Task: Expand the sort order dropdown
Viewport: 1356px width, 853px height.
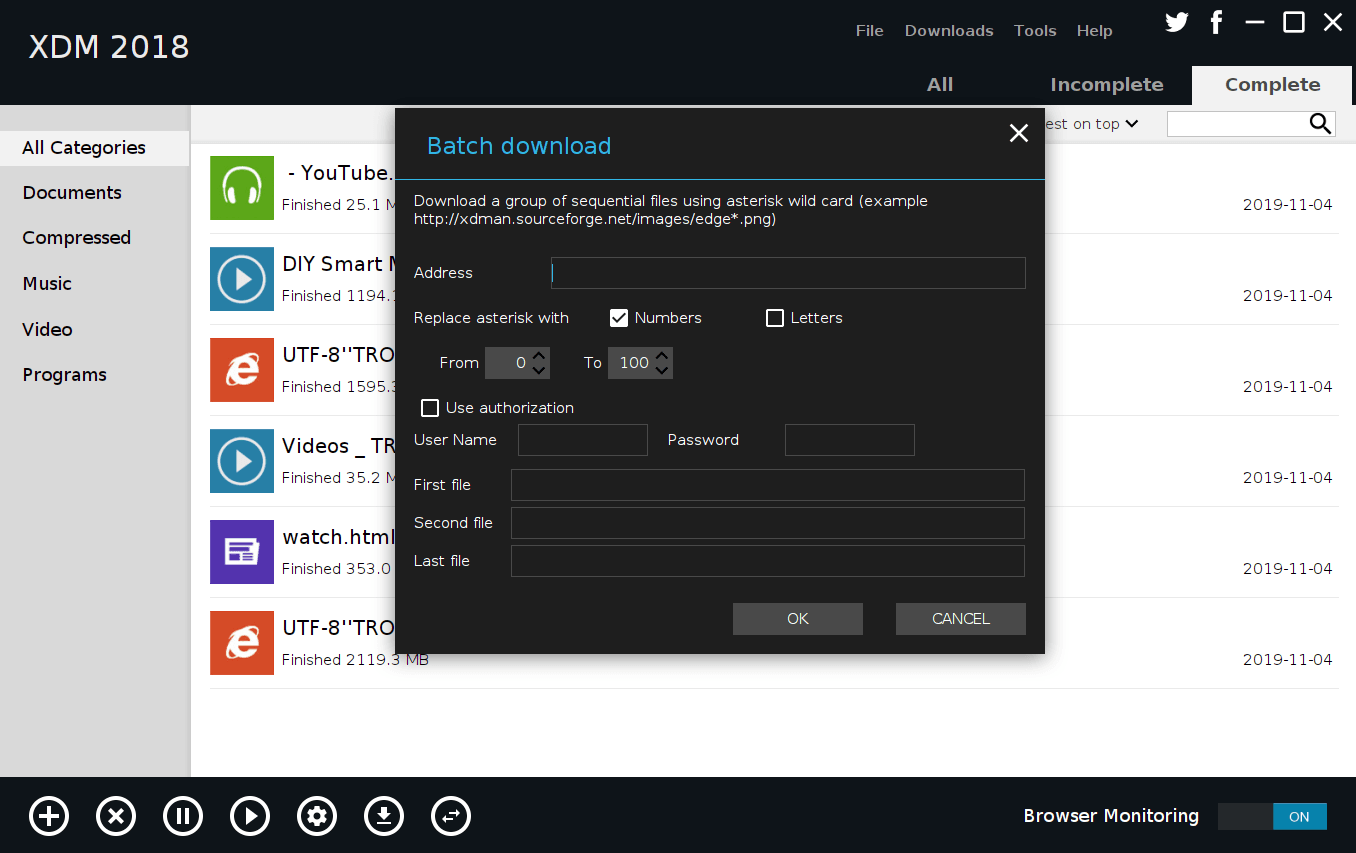Action: click(x=1131, y=124)
